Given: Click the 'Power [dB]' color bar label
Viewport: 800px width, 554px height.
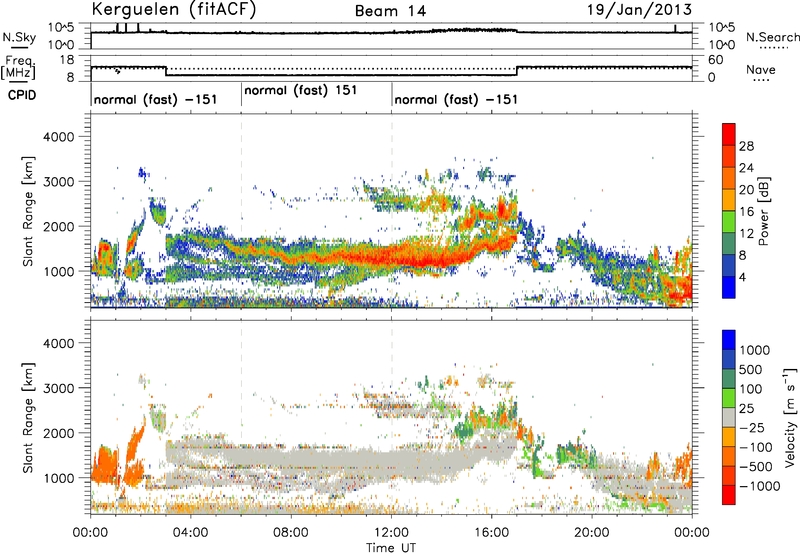Looking at the screenshot, I should click(763, 211).
